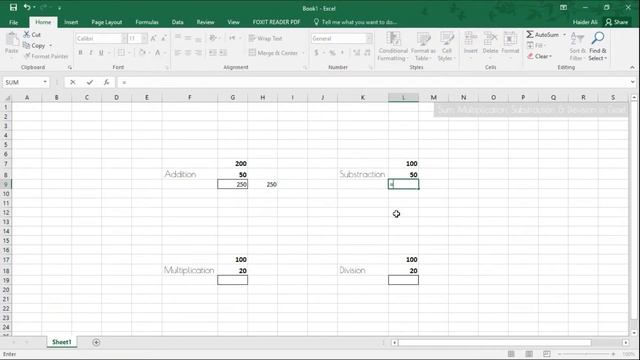Open the Ribbon Display Options icon
The image size is (640, 360).
(563, 7)
